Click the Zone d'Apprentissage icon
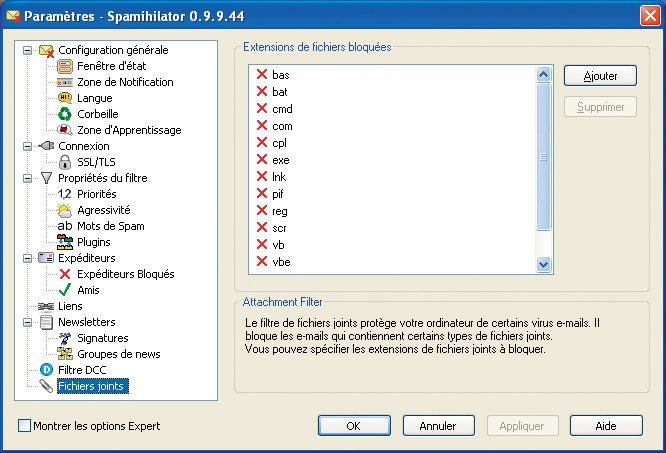The height and width of the screenshot is (453, 666). [x=65, y=130]
